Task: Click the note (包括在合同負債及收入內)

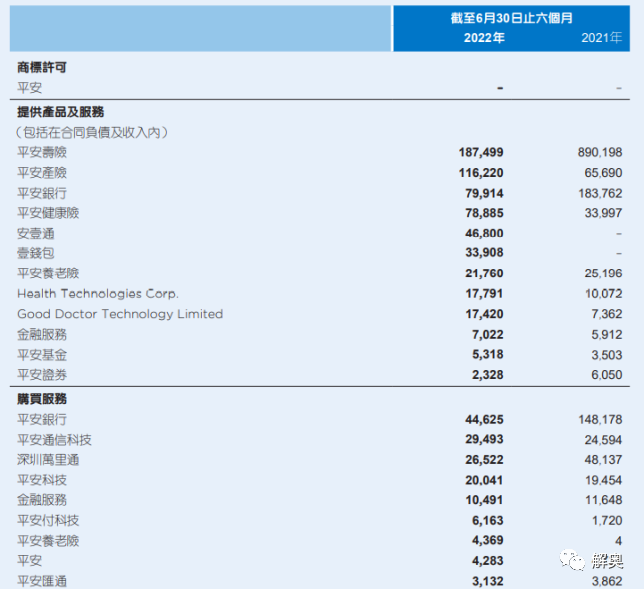Action: coord(92,132)
